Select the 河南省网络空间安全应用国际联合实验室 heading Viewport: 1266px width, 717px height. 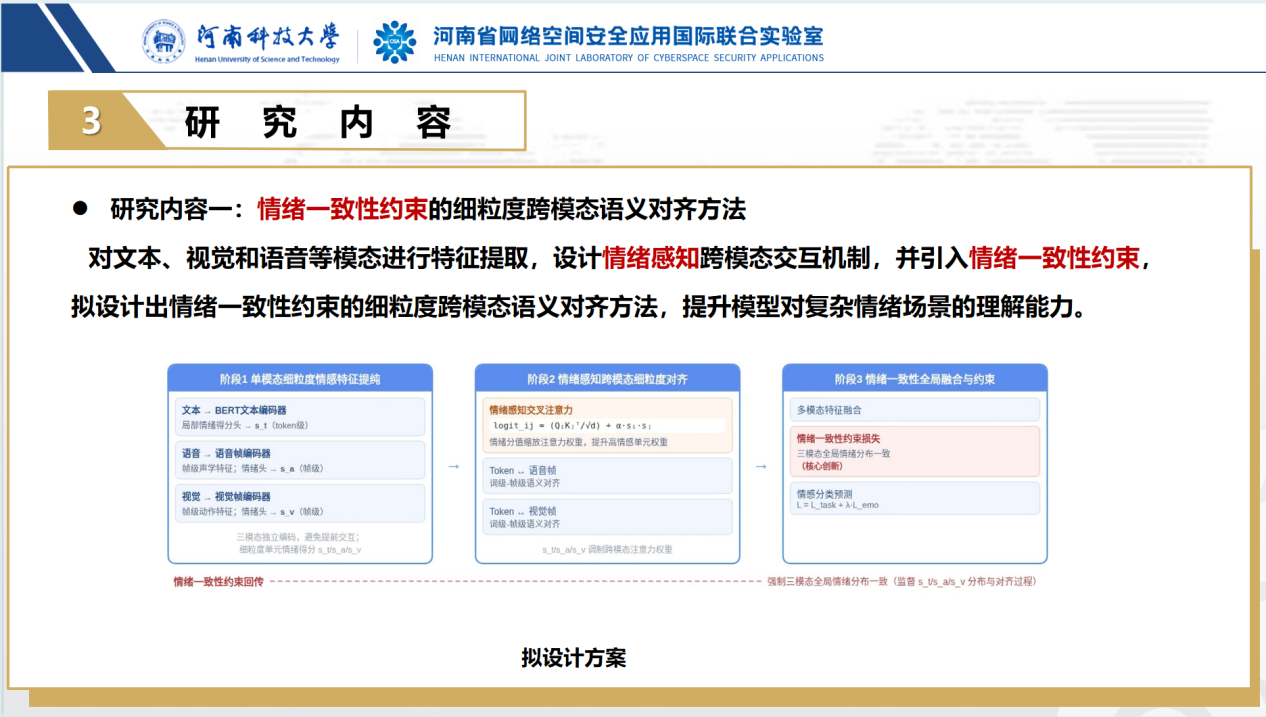pyautogui.click(x=628, y=35)
